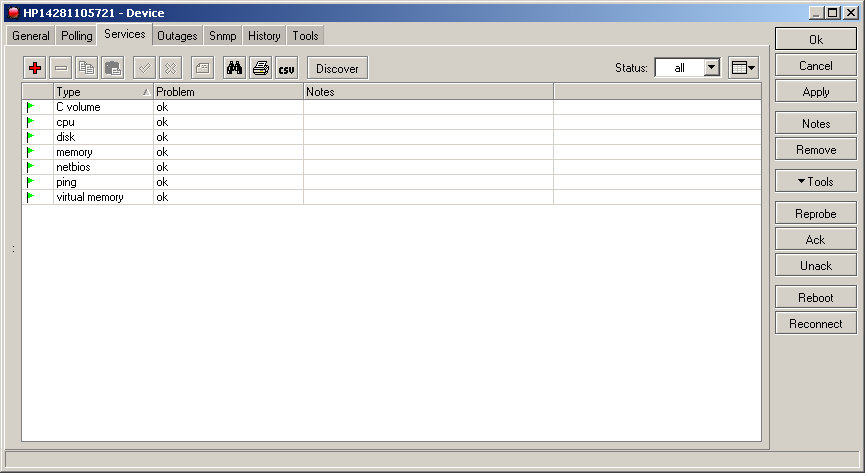865x473 pixels.
Task: Click the printer icon
Action: coord(260,68)
